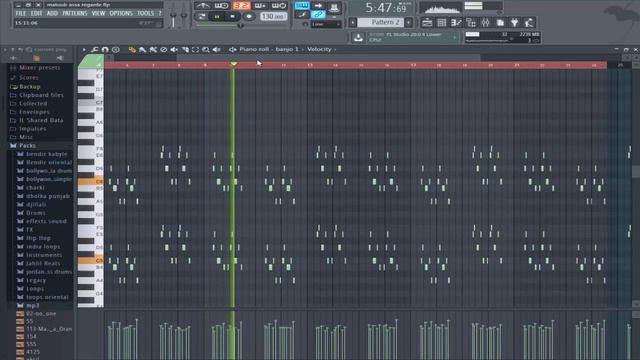
Task: Go to the previous pattern arrow
Action: [x=353, y=22]
